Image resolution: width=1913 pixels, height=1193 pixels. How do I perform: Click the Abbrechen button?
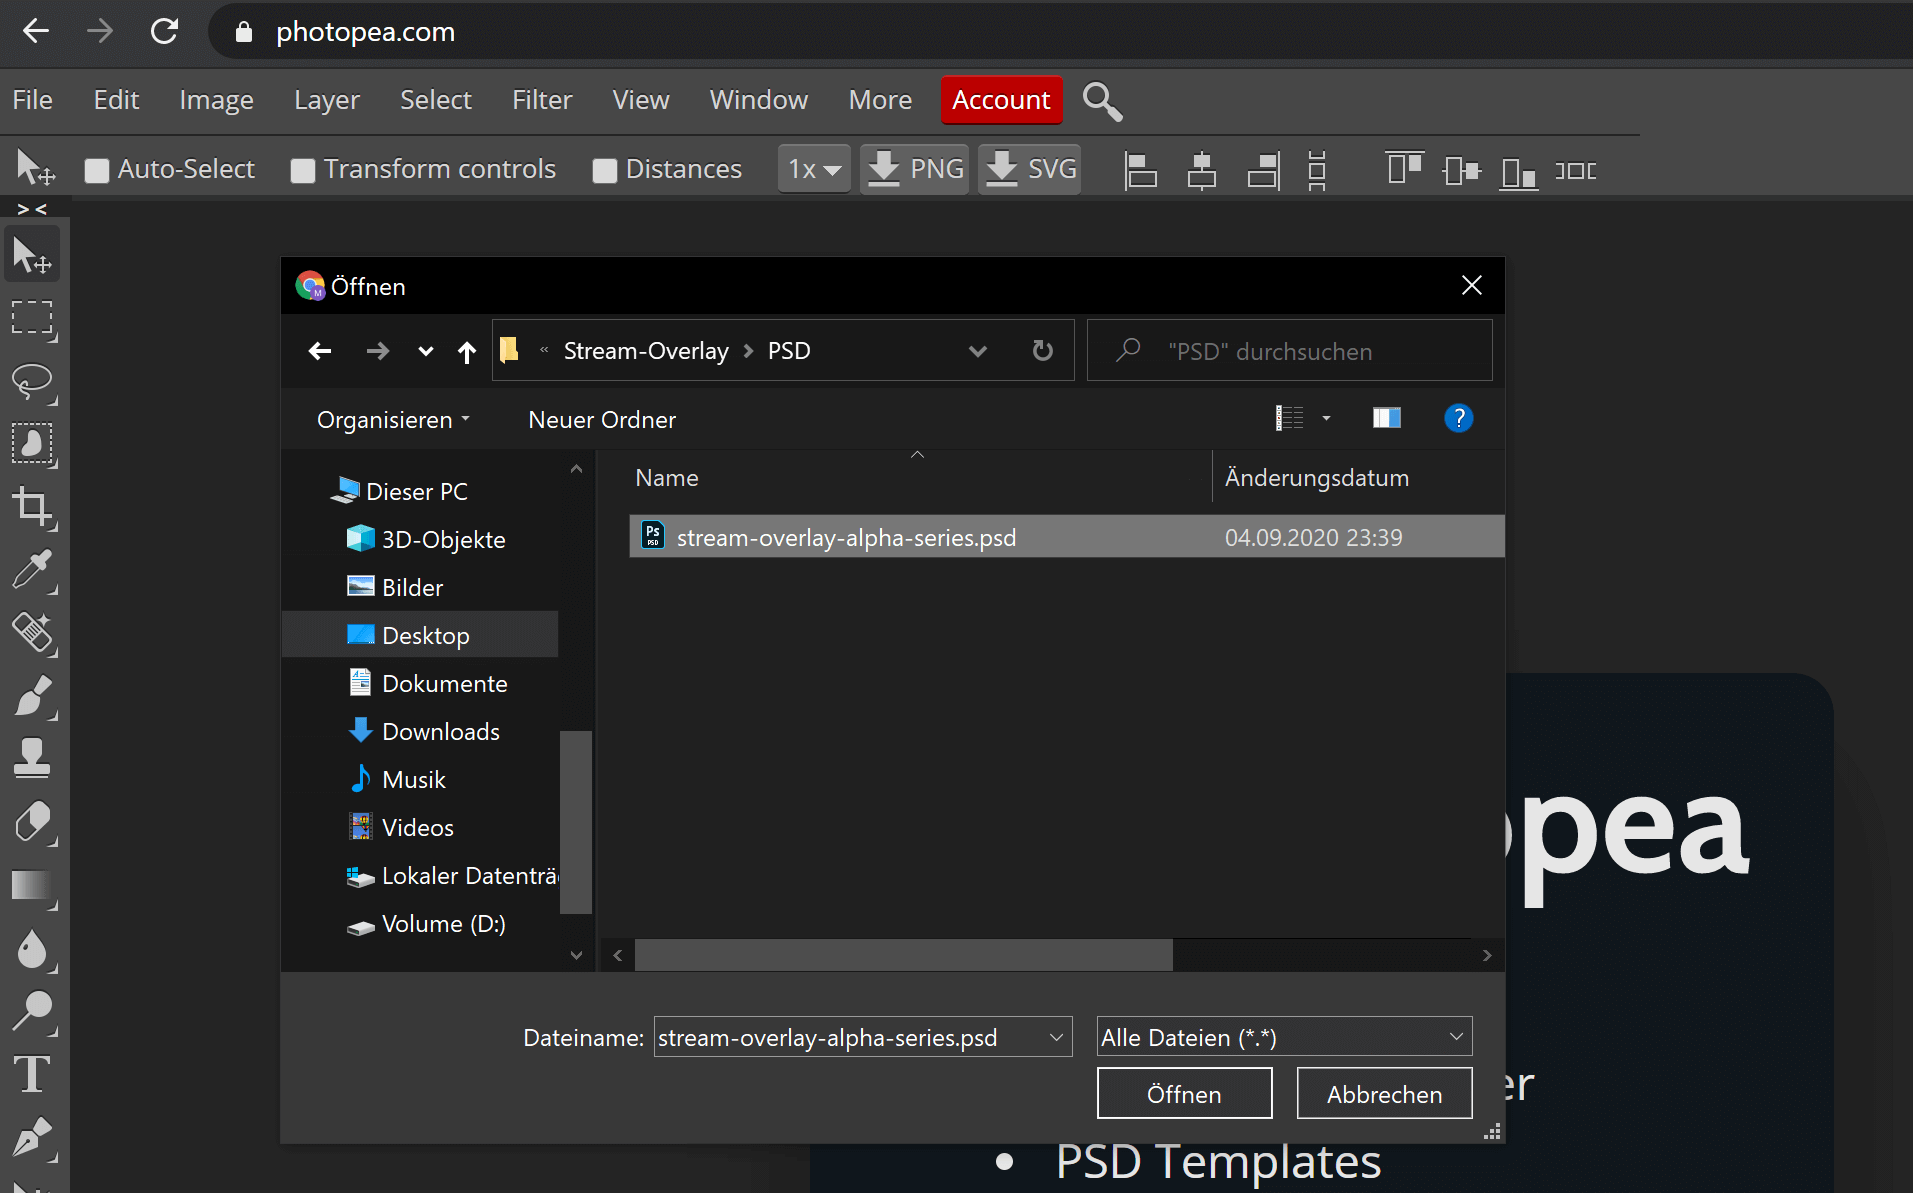point(1384,1094)
